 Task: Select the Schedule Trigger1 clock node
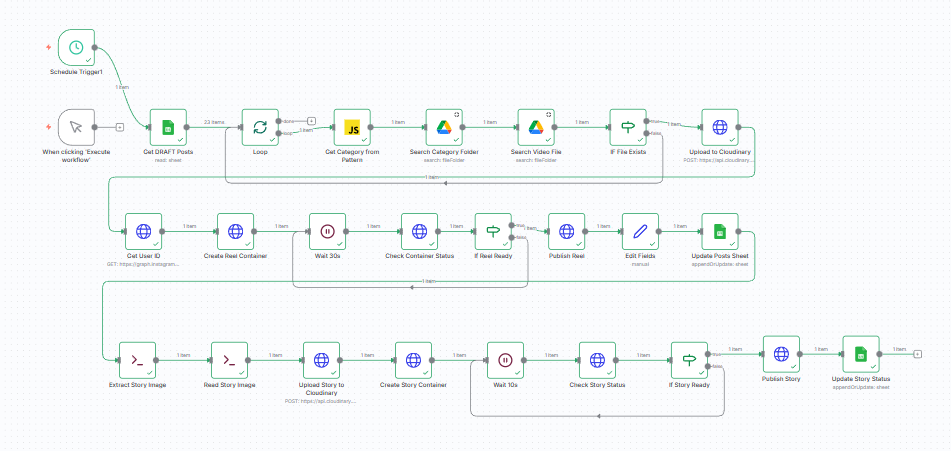(x=76, y=47)
